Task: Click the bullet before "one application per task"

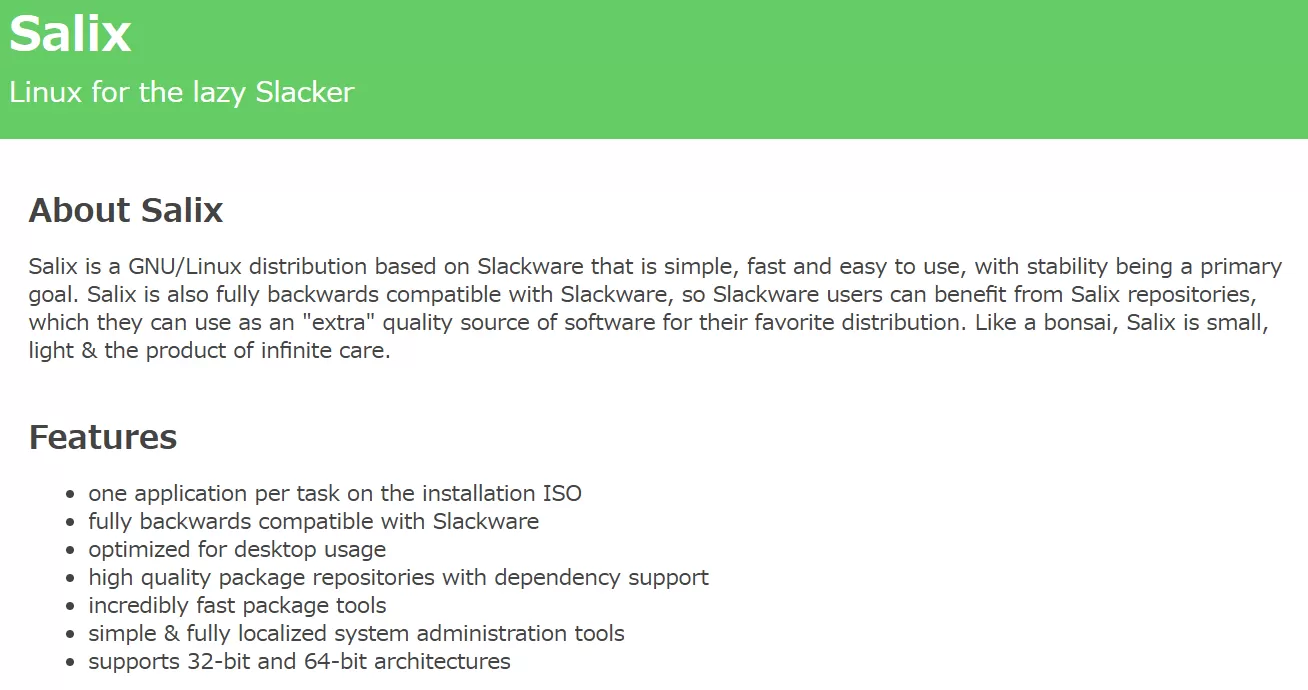Action: click(70, 494)
